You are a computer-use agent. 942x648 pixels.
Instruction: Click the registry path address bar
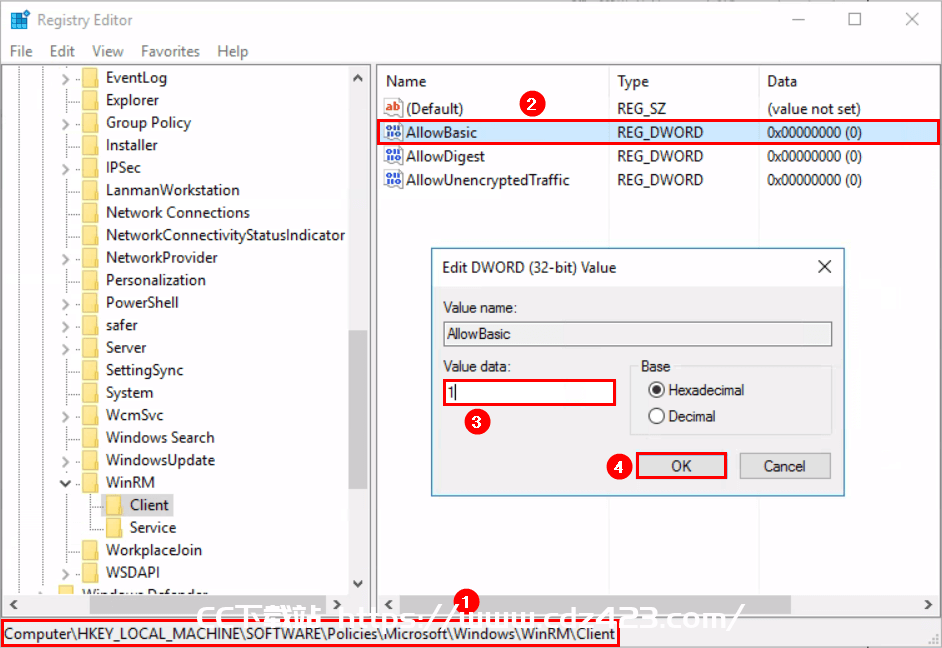point(310,634)
